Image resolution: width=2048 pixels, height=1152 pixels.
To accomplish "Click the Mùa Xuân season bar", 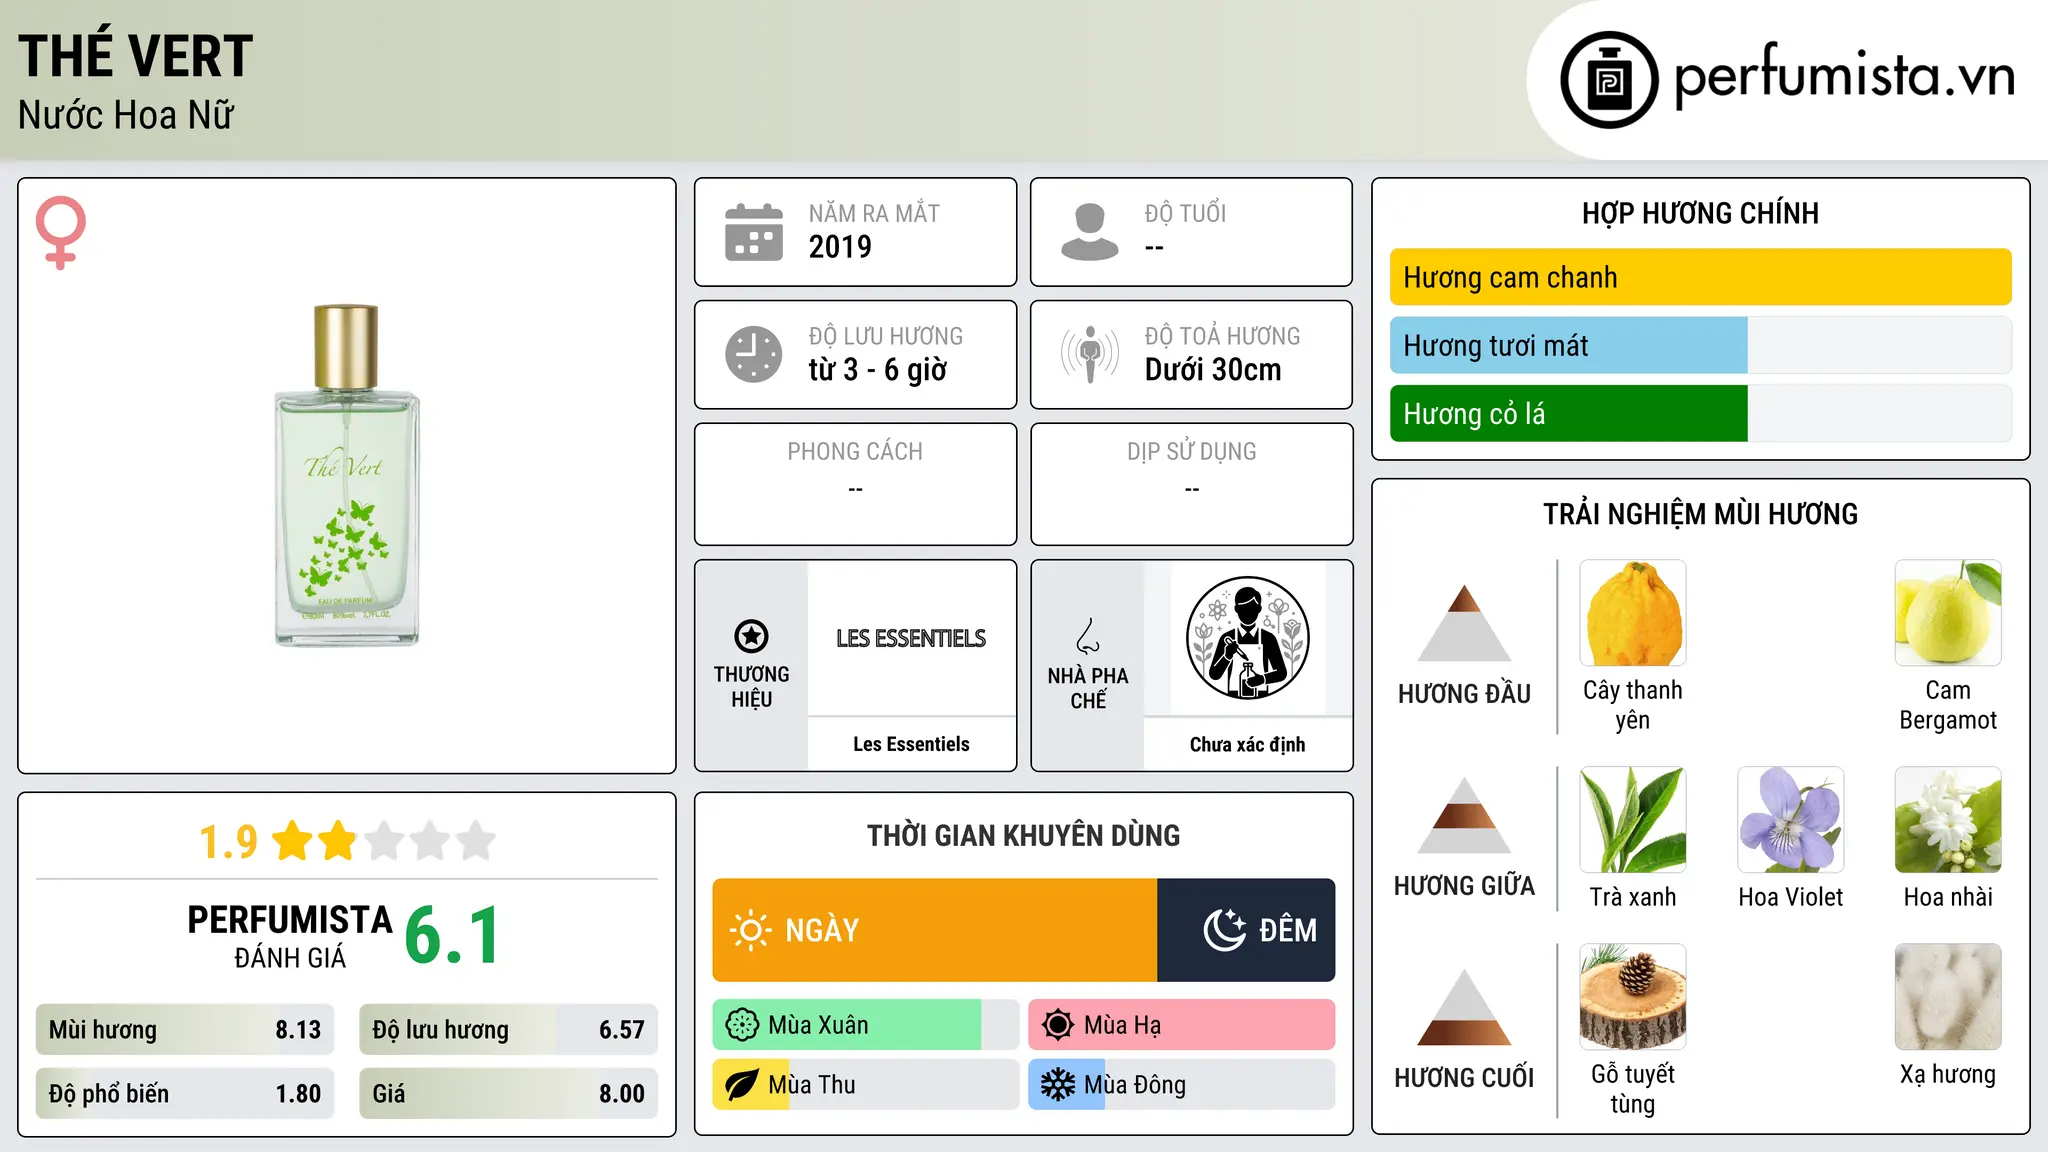I will coord(866,1025).
